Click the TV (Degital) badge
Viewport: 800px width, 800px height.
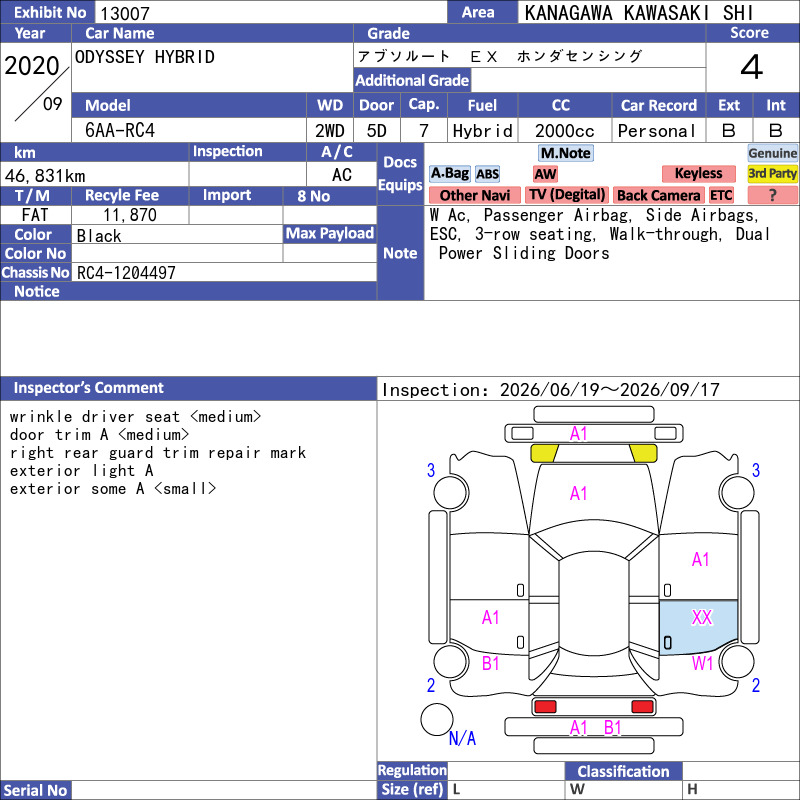point(567,195)
